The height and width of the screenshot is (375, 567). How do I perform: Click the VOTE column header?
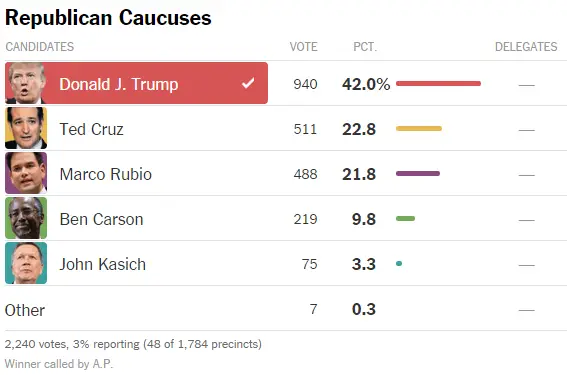[x=303, y=47]
